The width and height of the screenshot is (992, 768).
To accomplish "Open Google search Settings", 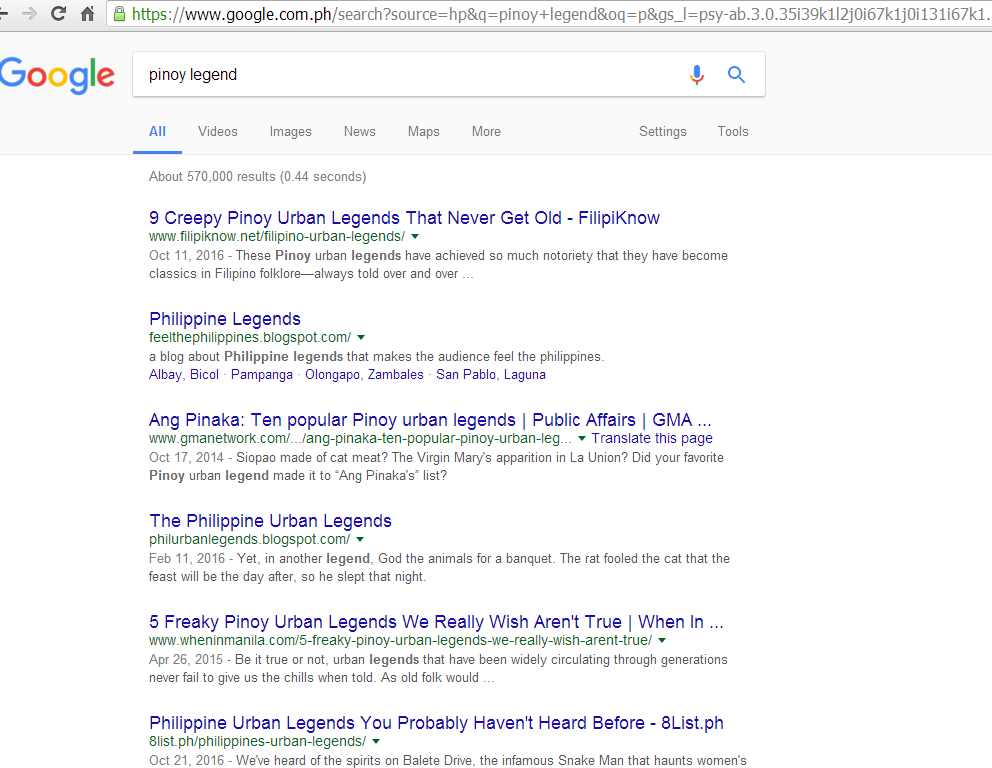I will (662, 131).
